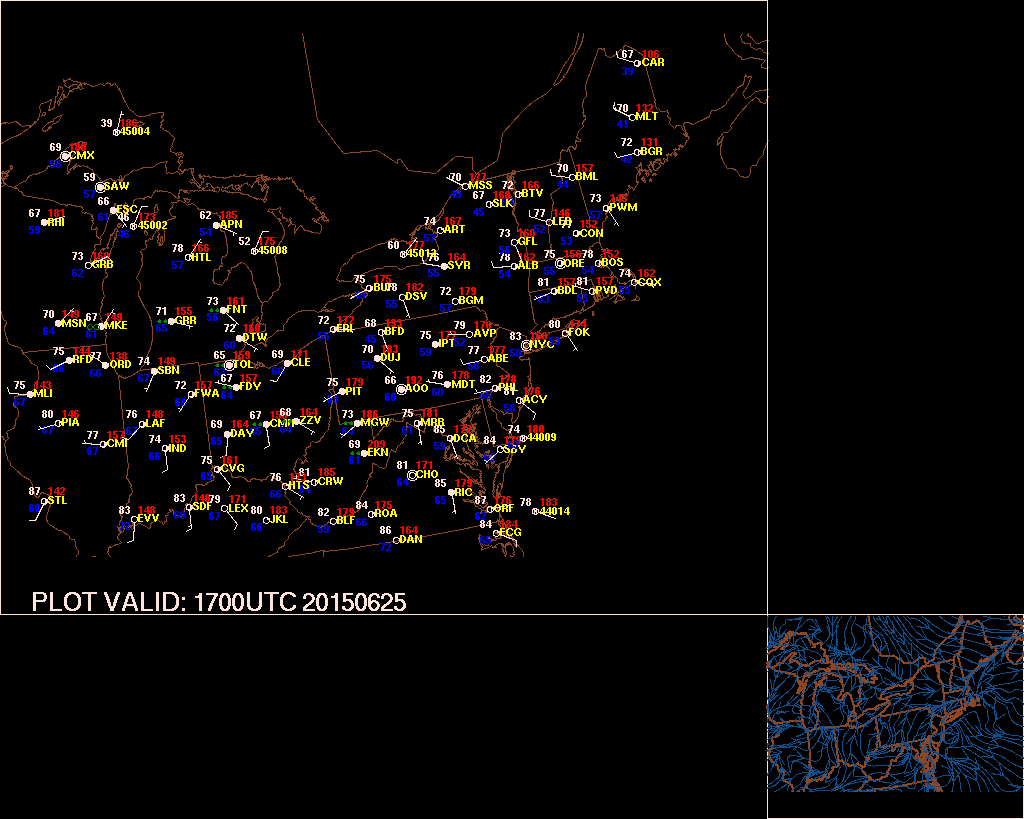1024x819 pixels.
Task: Select the DSV station label
Action: point(415,297)
